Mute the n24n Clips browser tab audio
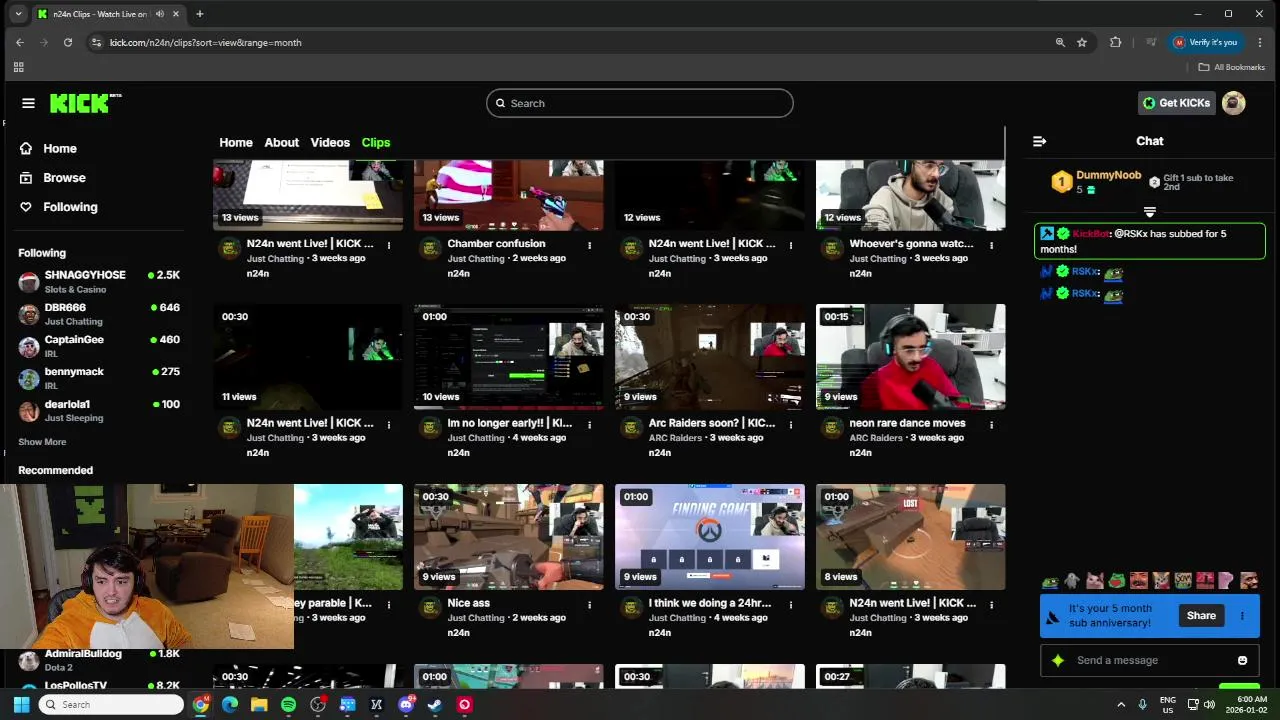The width and height of the screenshot is (1280, 720). pos(160,14)
